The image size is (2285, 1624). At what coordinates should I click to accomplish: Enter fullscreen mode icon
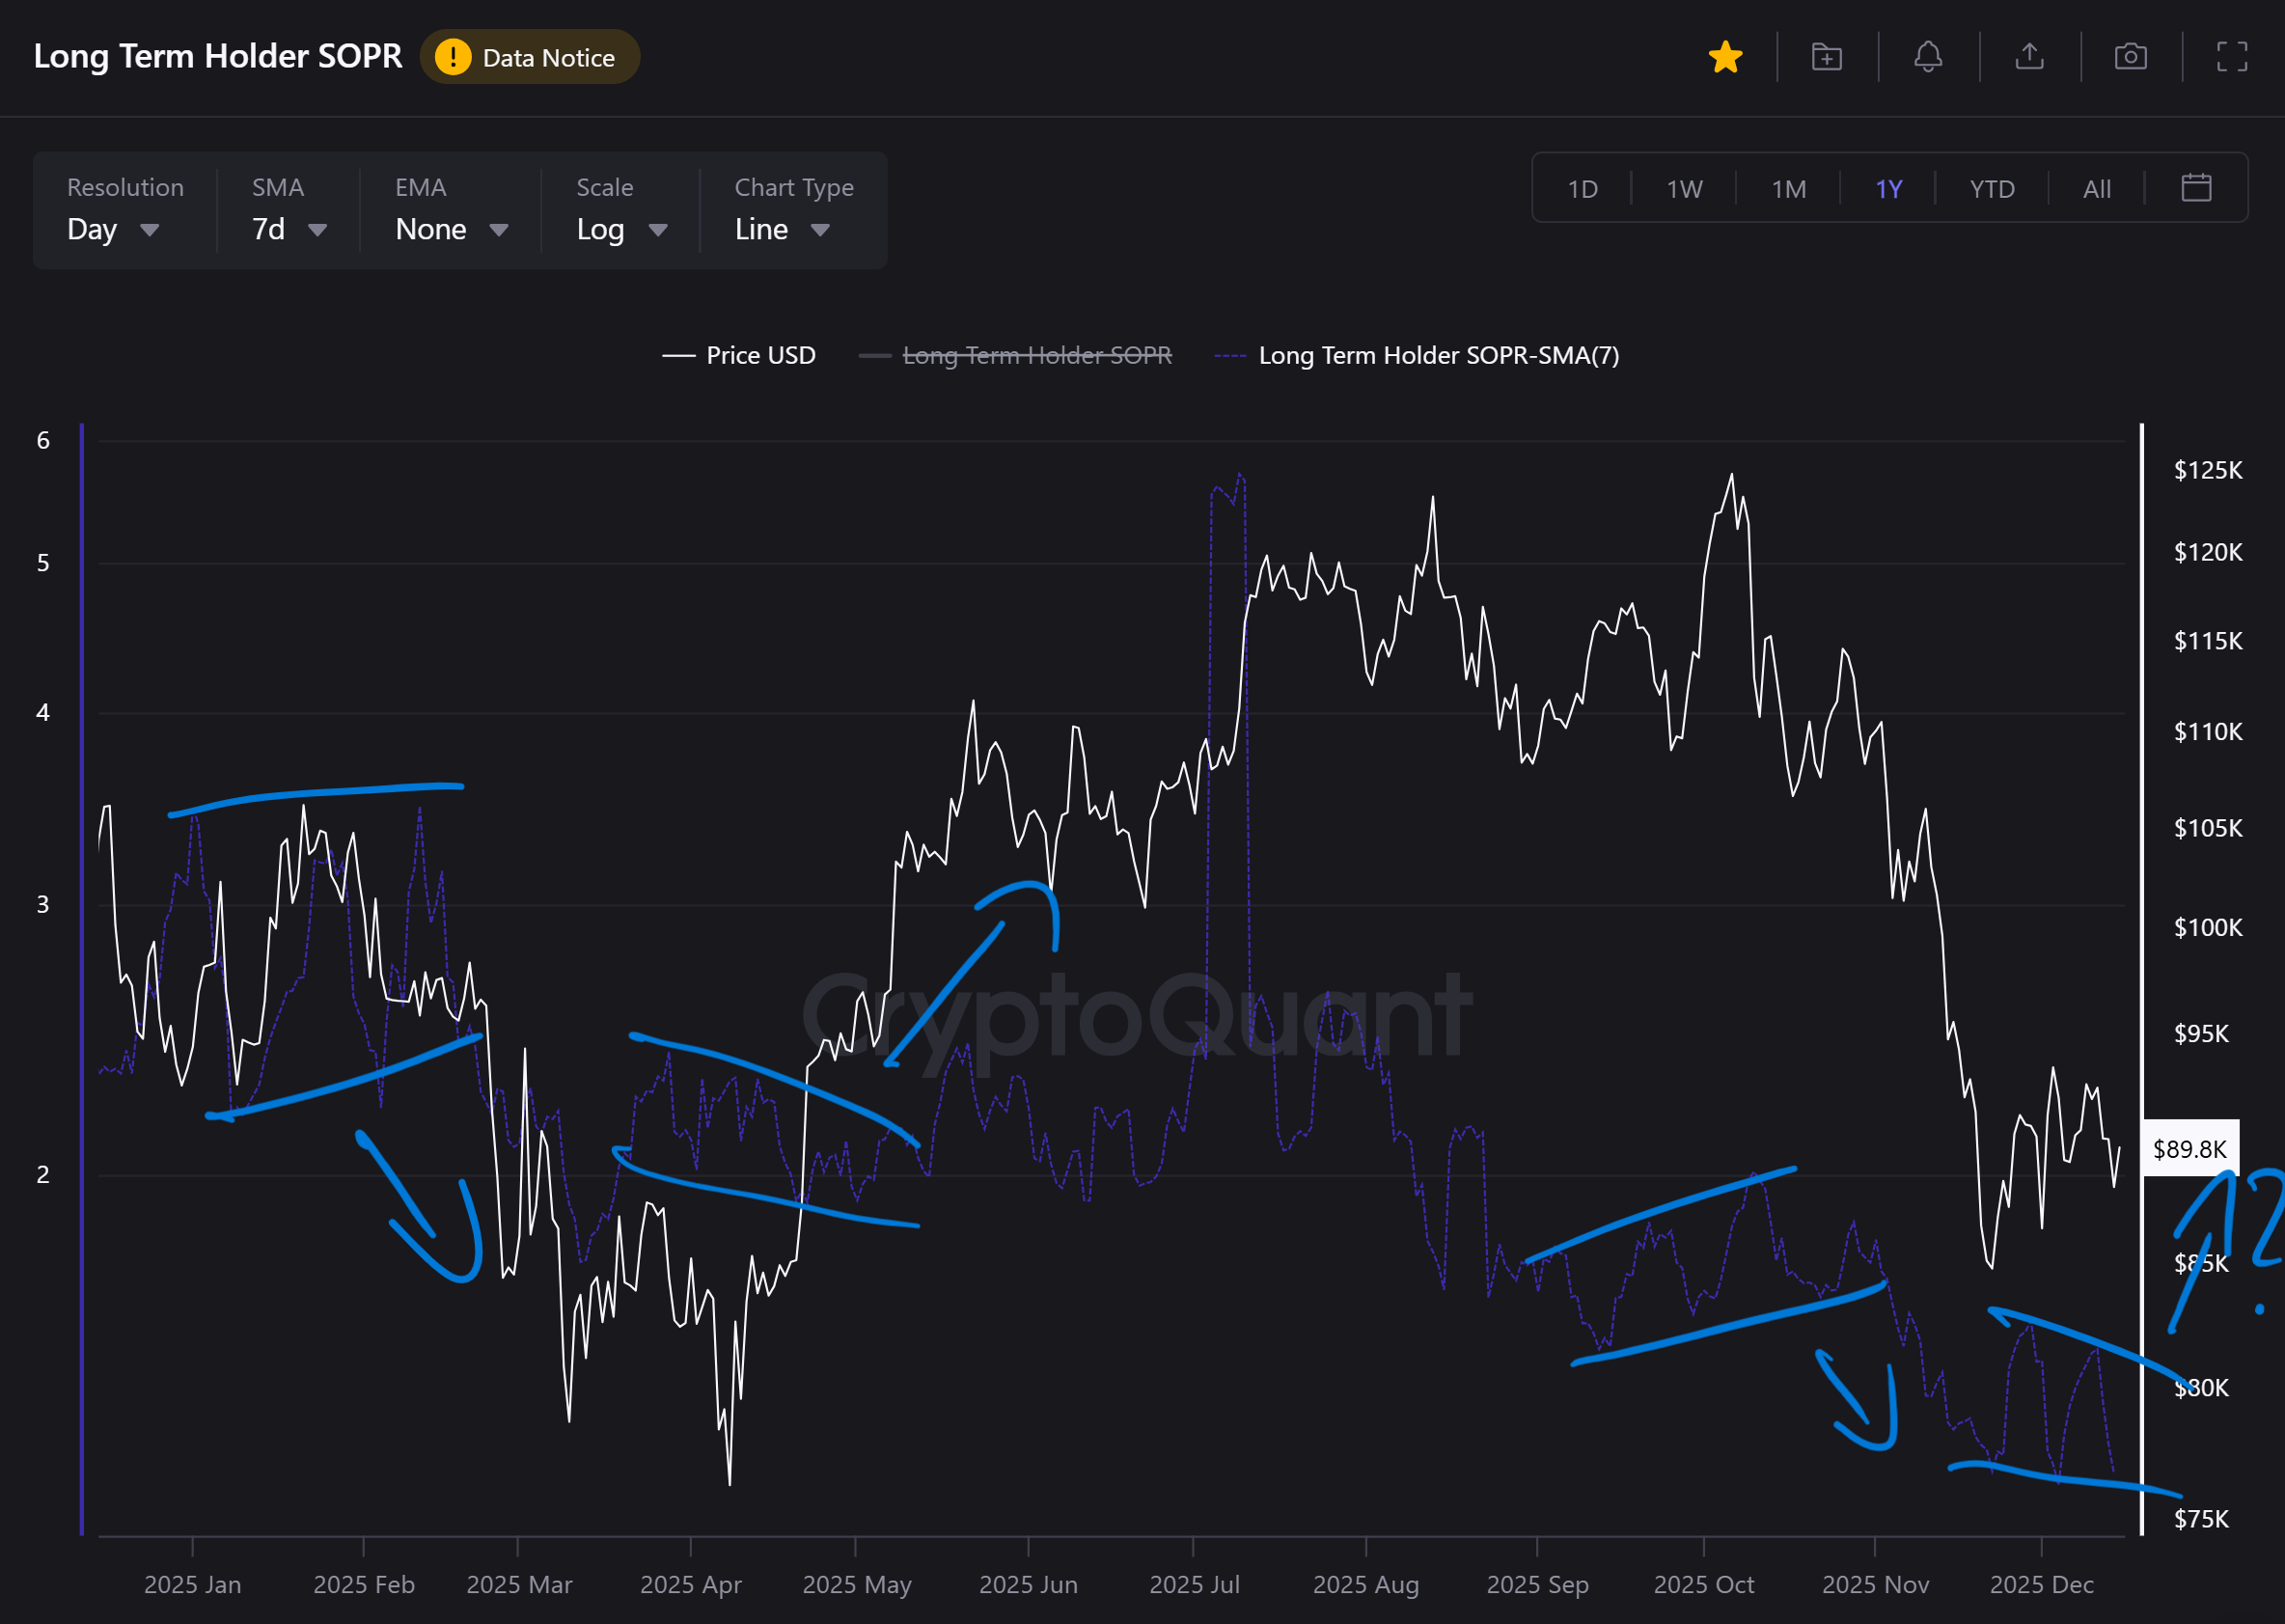pos(2232,57)
